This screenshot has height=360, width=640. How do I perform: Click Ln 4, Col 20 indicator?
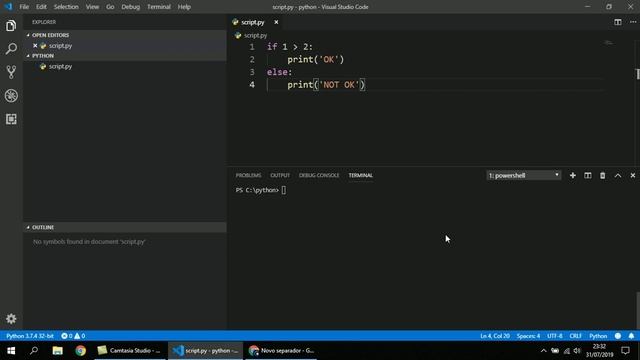click(x=495, y=336)
